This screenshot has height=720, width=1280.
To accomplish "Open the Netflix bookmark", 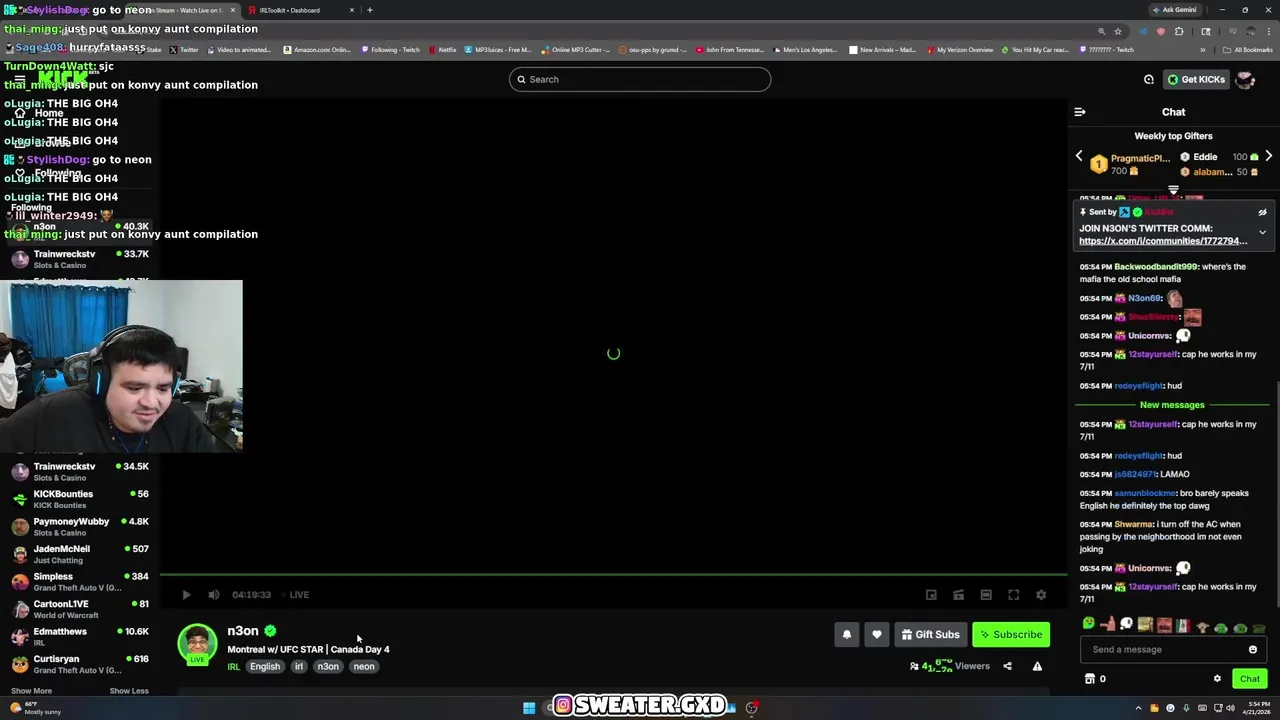I will [442, 50].
